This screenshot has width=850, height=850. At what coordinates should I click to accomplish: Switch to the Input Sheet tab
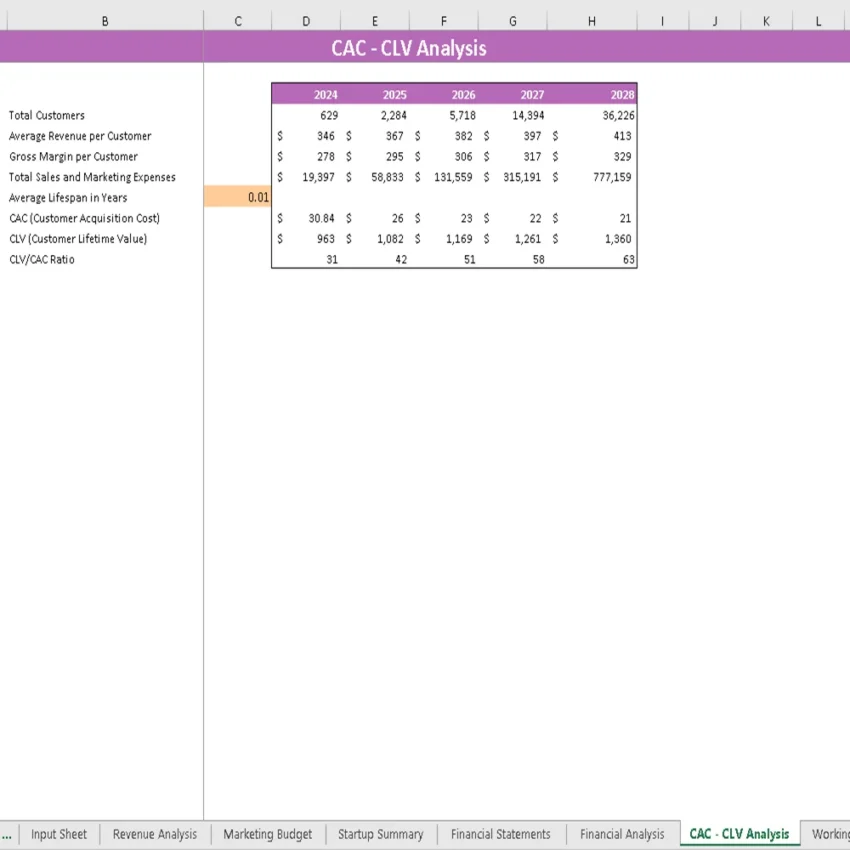[x=58, y=833]
